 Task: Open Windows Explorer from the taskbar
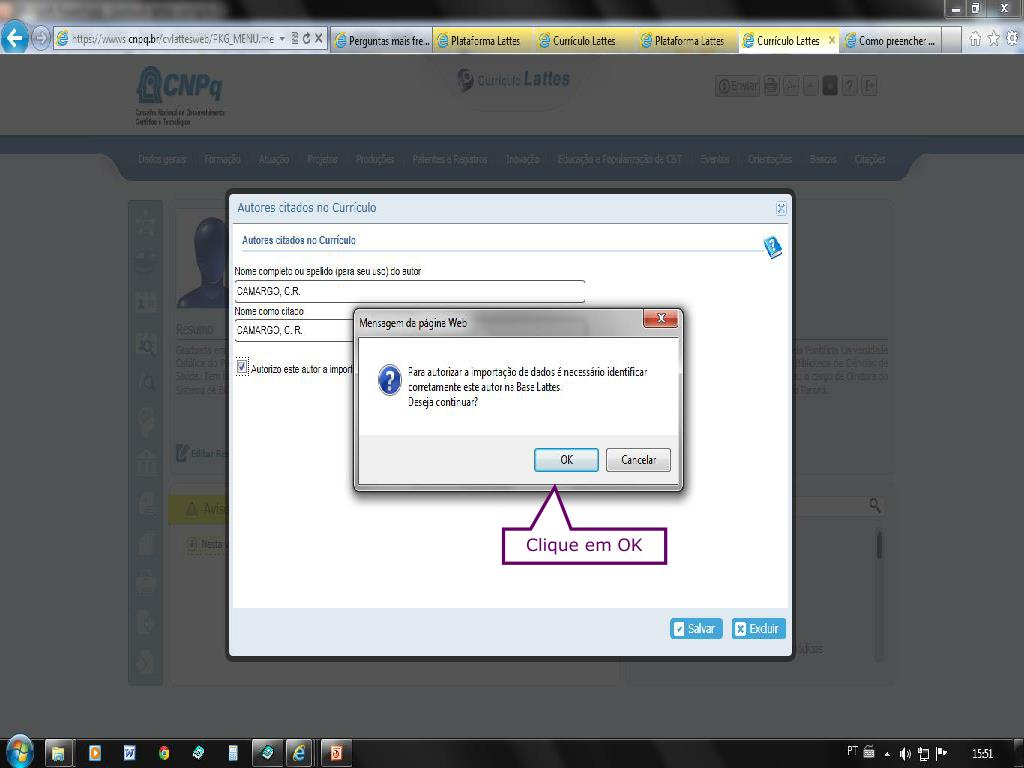tap(57, 753)
